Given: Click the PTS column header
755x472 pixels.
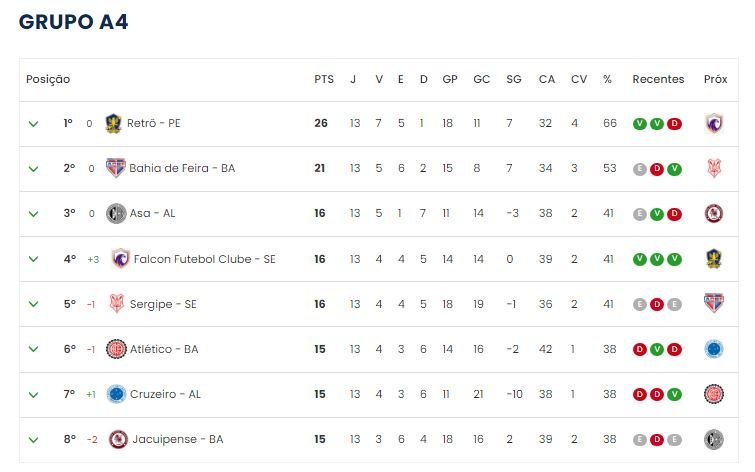Looking at the screenshot, I should tap(324, 79).
